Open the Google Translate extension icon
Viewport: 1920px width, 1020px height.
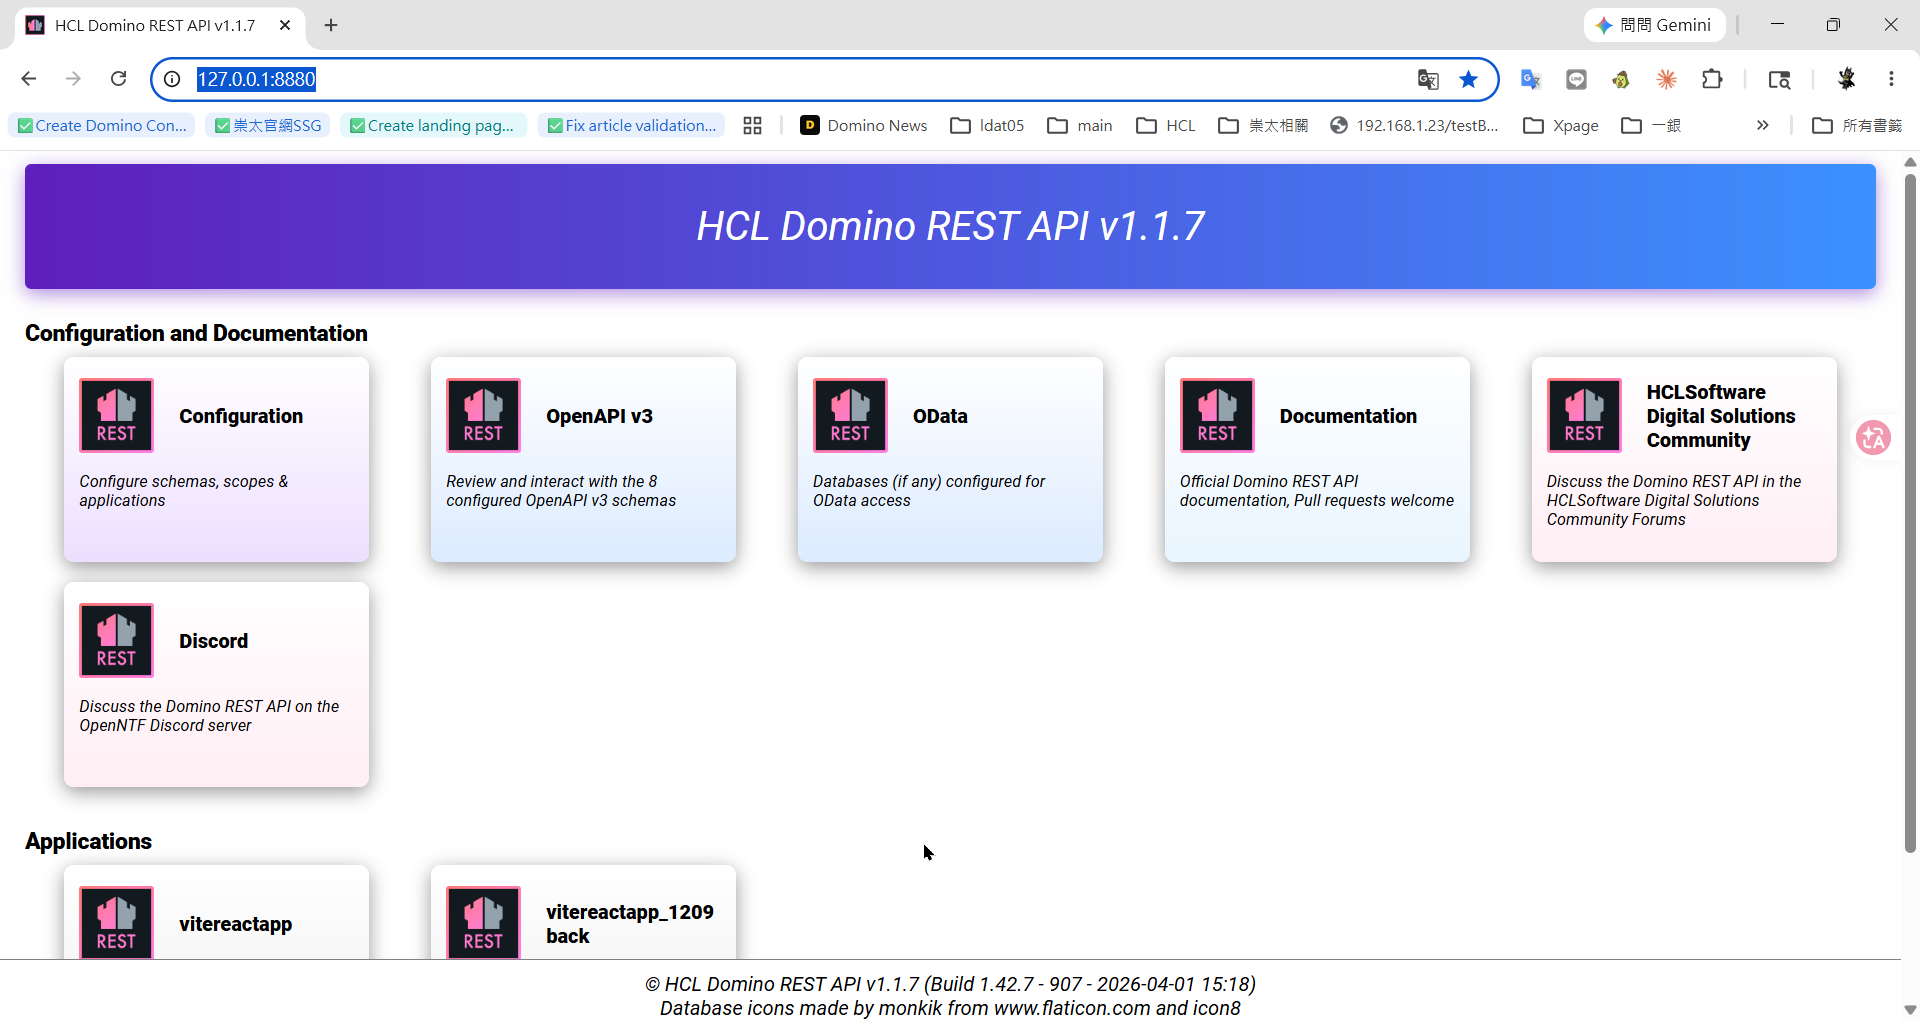[x=1531, y=79]
